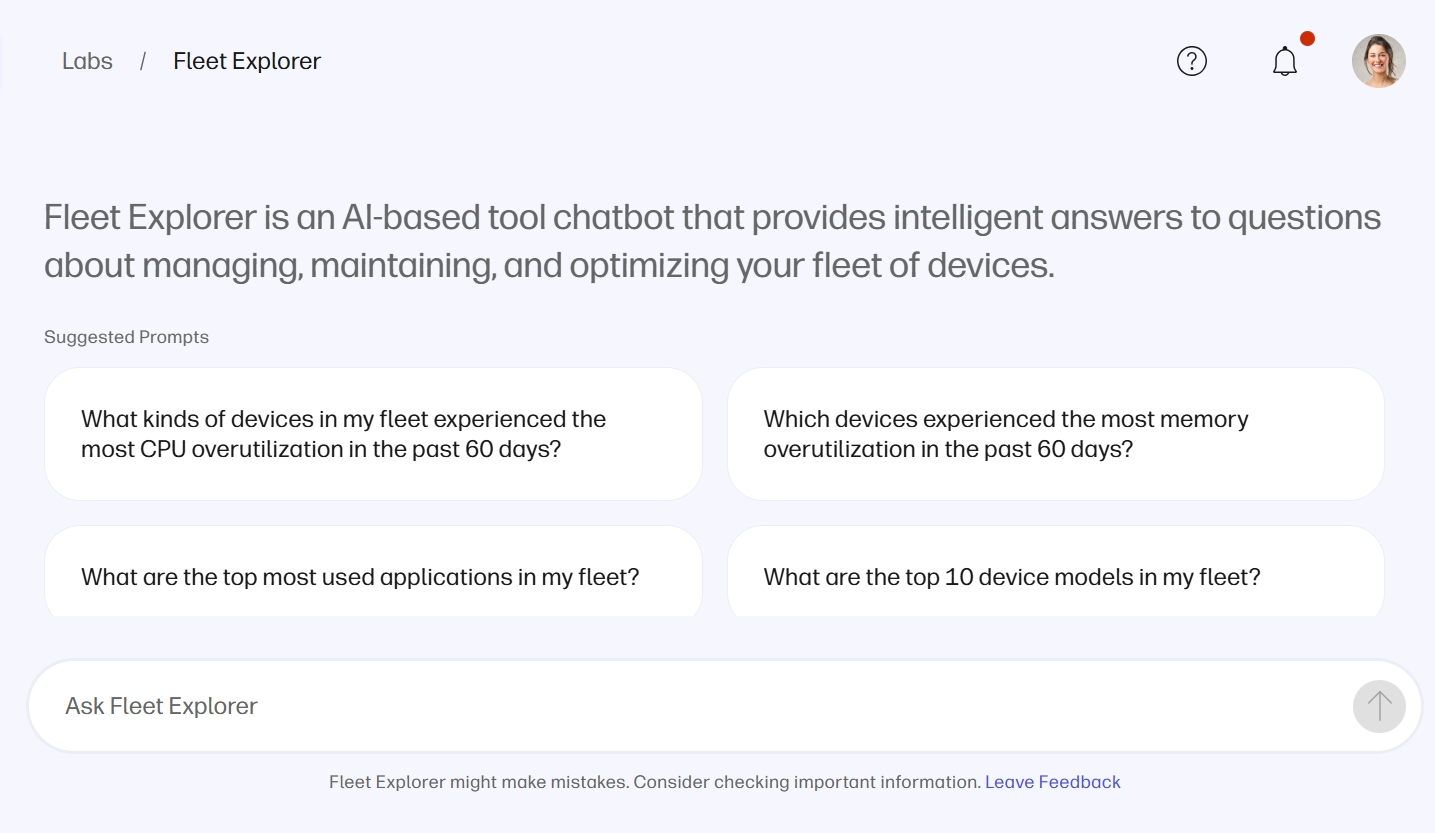
Task: Select the CPU overutilization suggested prompt
Action: point(373,433)
